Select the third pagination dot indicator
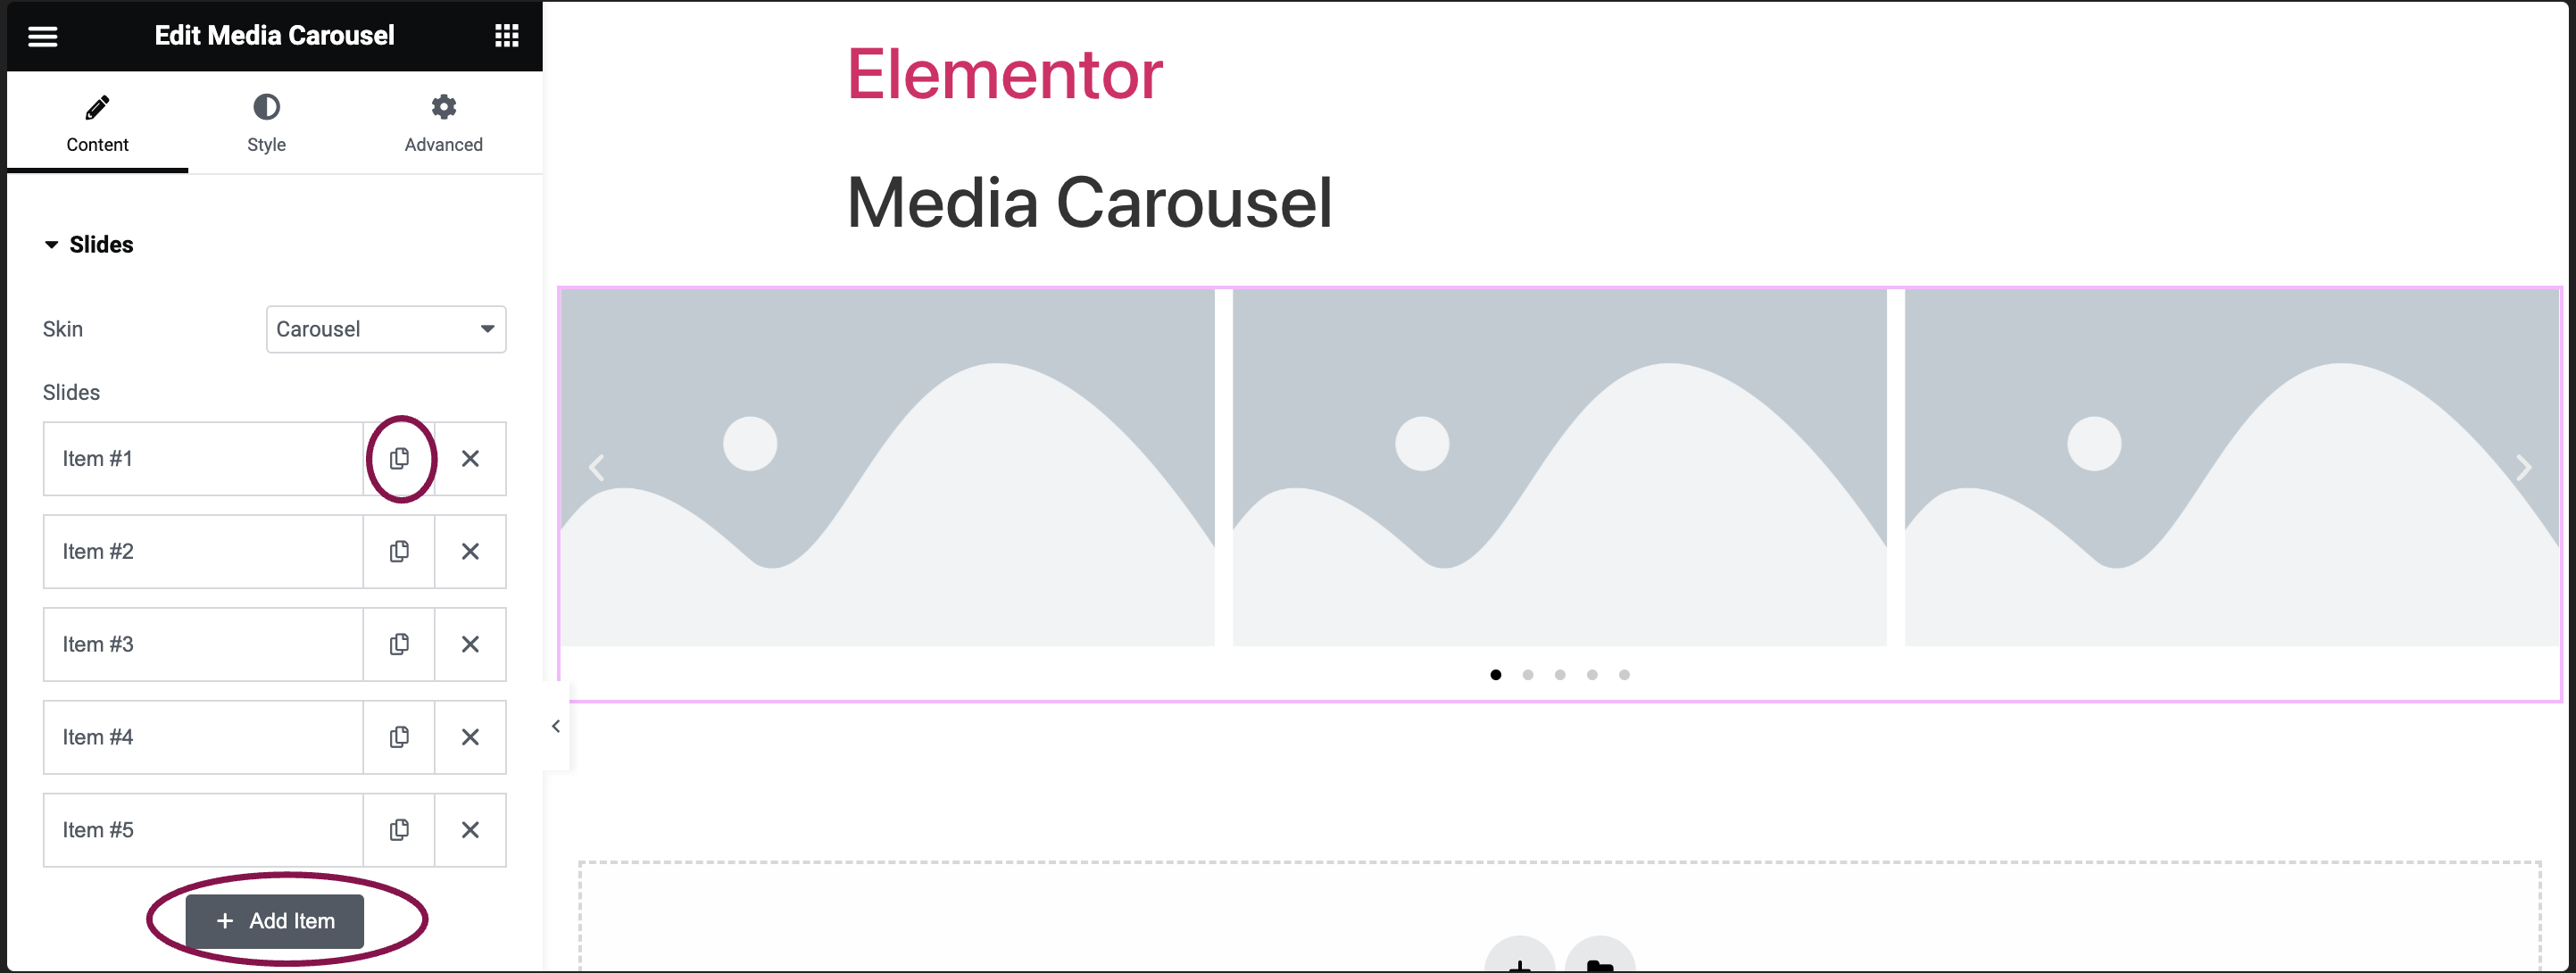Screen dimensions: 2576x973 coord(1559,674)
